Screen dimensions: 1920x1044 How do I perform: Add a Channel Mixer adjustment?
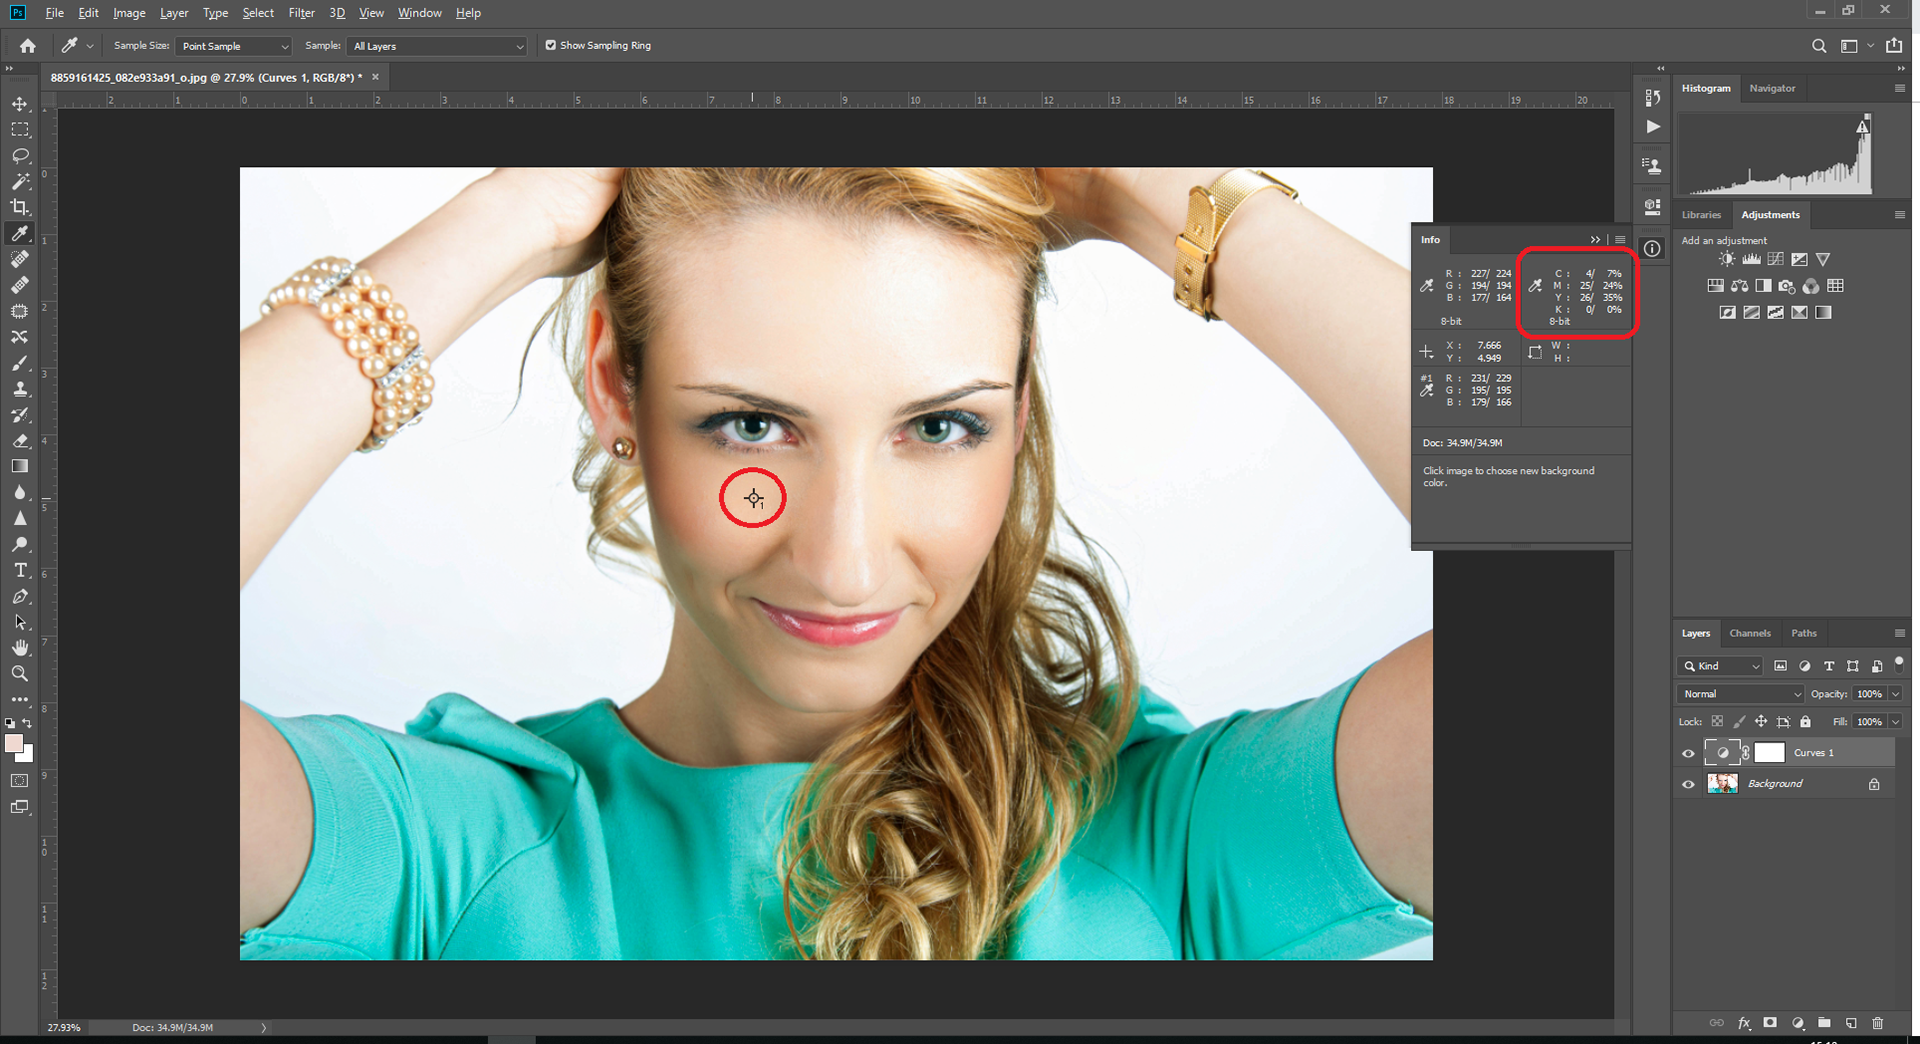point(1811,286)
